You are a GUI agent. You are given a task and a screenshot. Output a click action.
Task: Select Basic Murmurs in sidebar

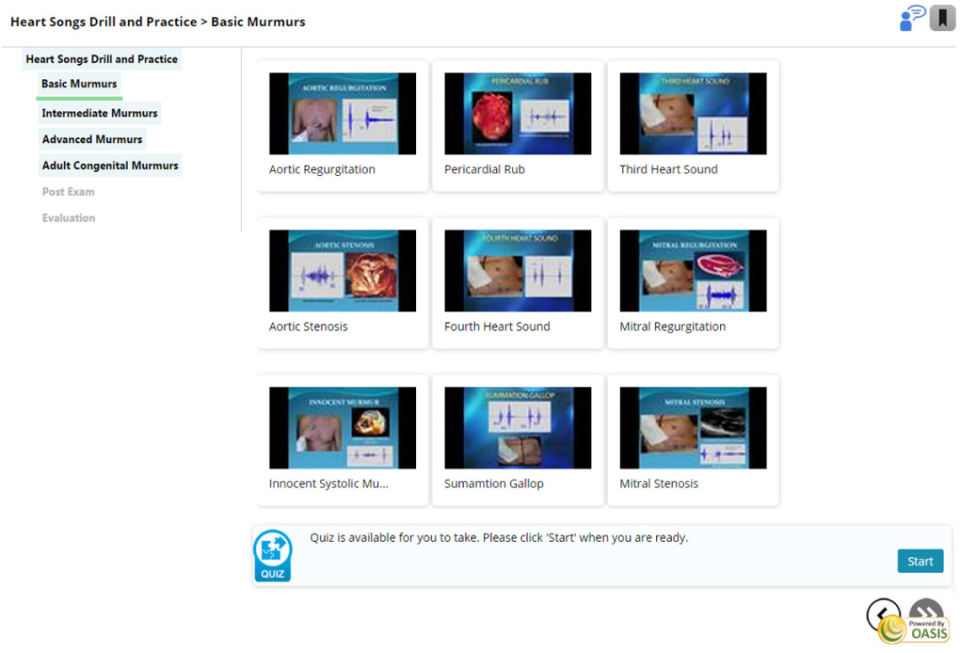point(79,84)
